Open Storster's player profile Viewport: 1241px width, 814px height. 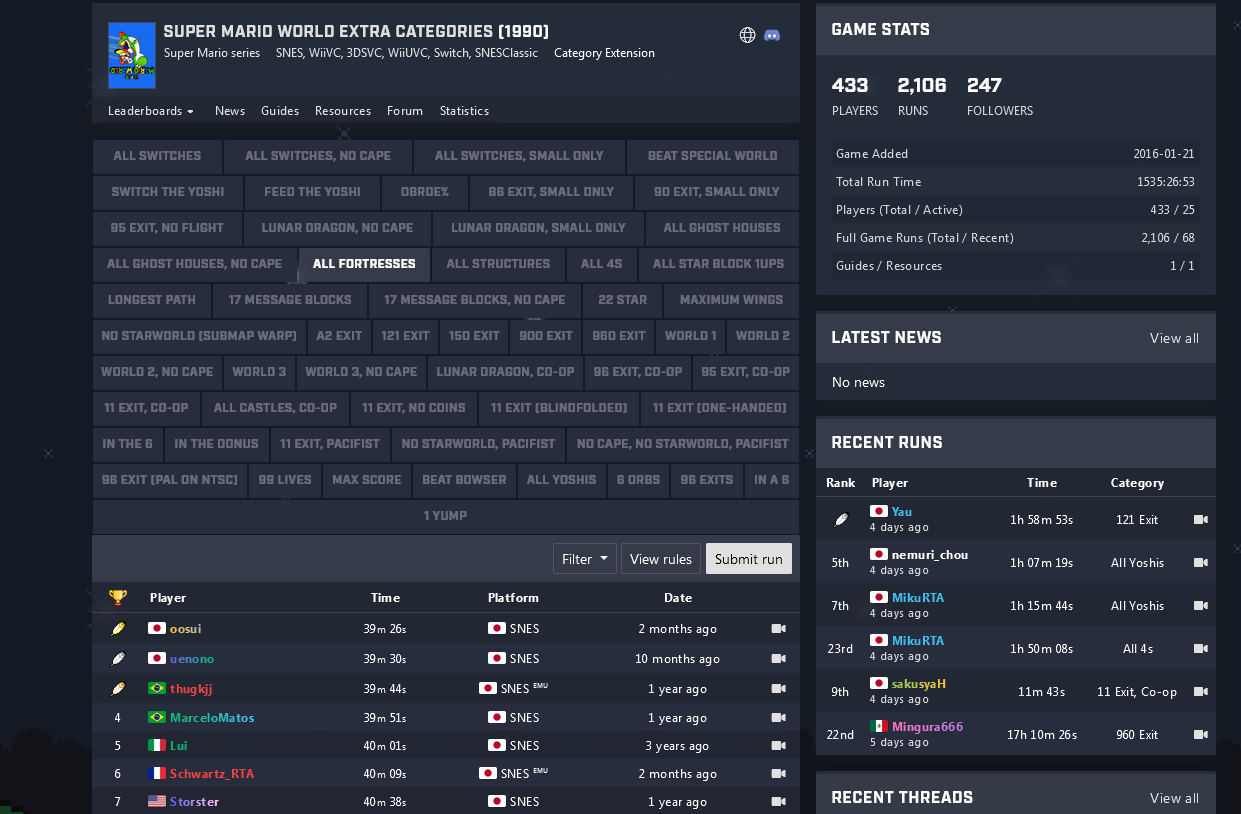[195, 802]
